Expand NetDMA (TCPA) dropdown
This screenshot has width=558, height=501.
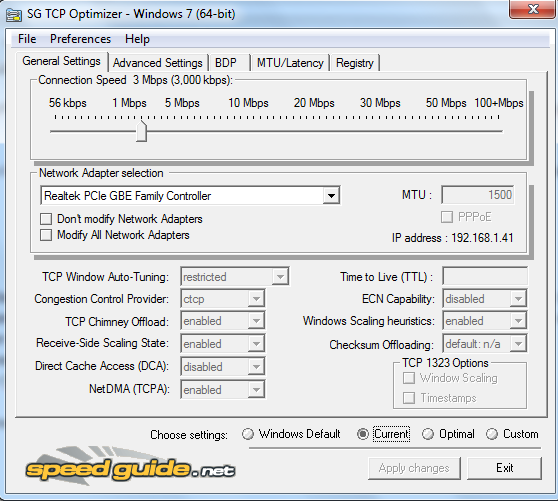tap(256, 390)
